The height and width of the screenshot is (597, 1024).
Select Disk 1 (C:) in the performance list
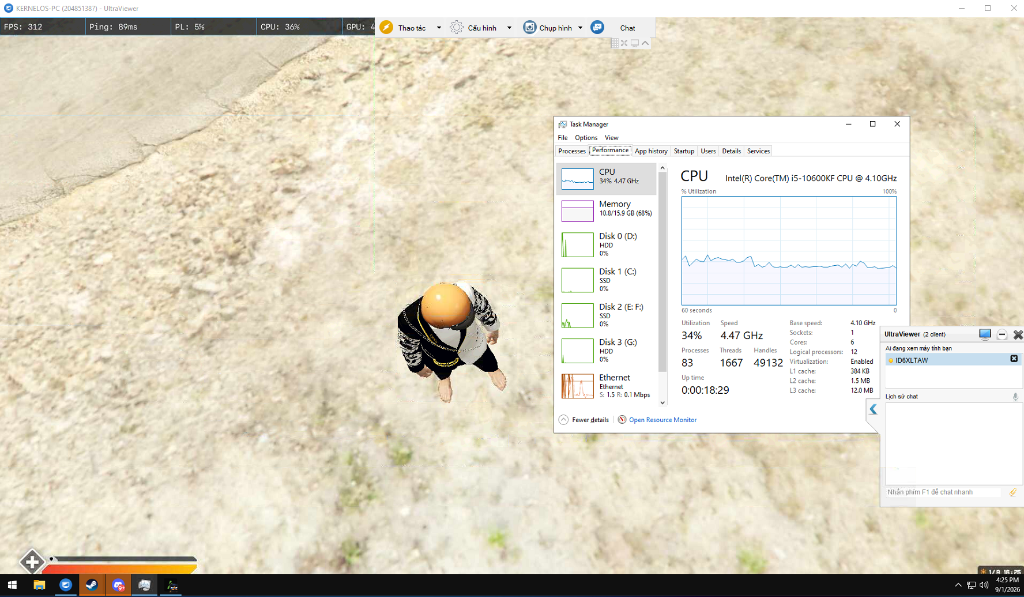pyautogui.click(x=607, y=280)
